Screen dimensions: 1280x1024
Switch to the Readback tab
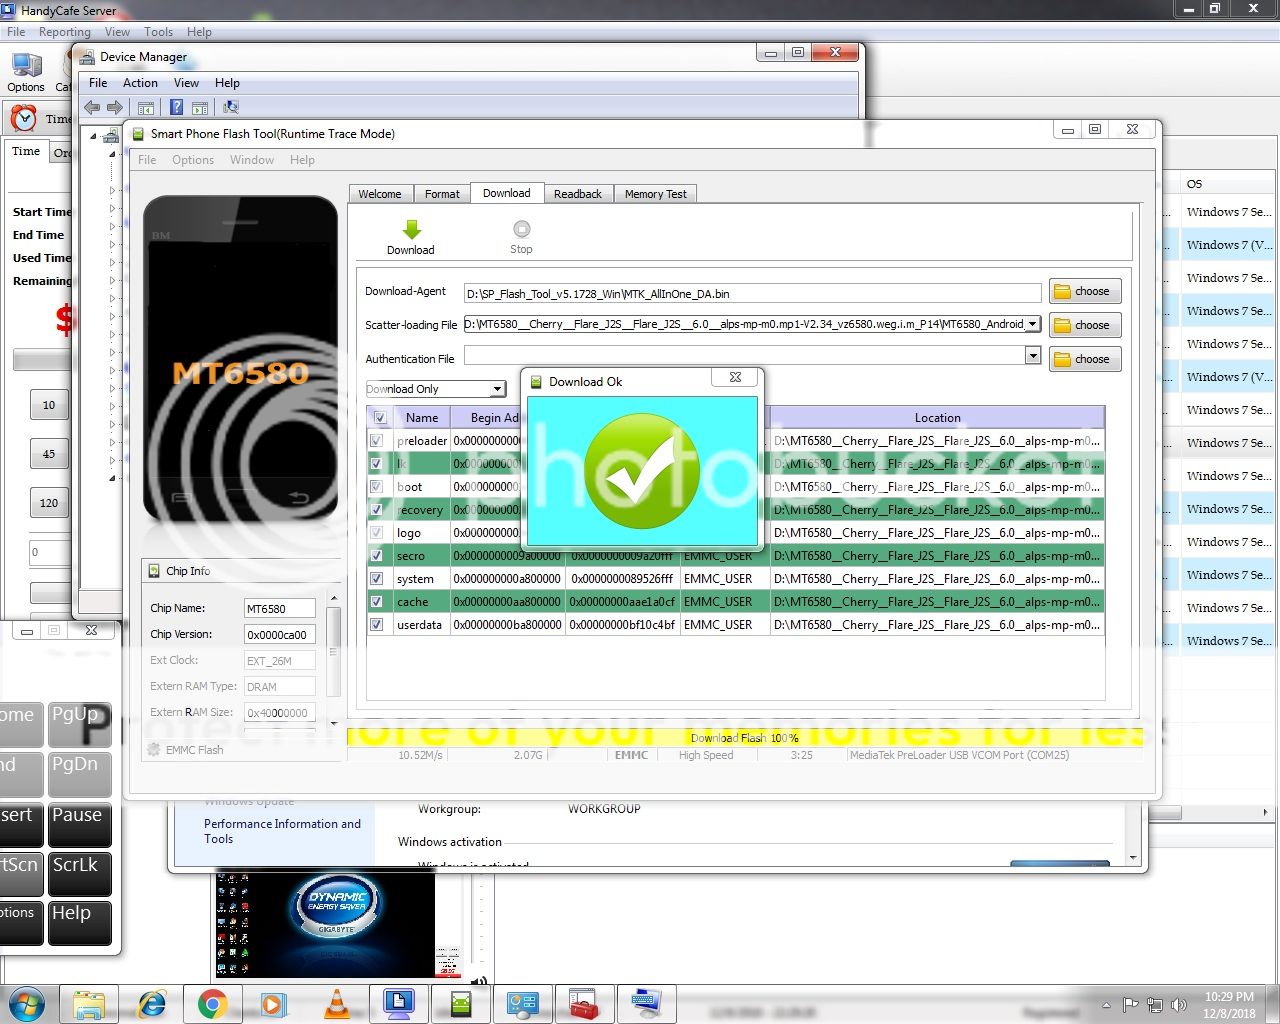click(x=577, y=194)
